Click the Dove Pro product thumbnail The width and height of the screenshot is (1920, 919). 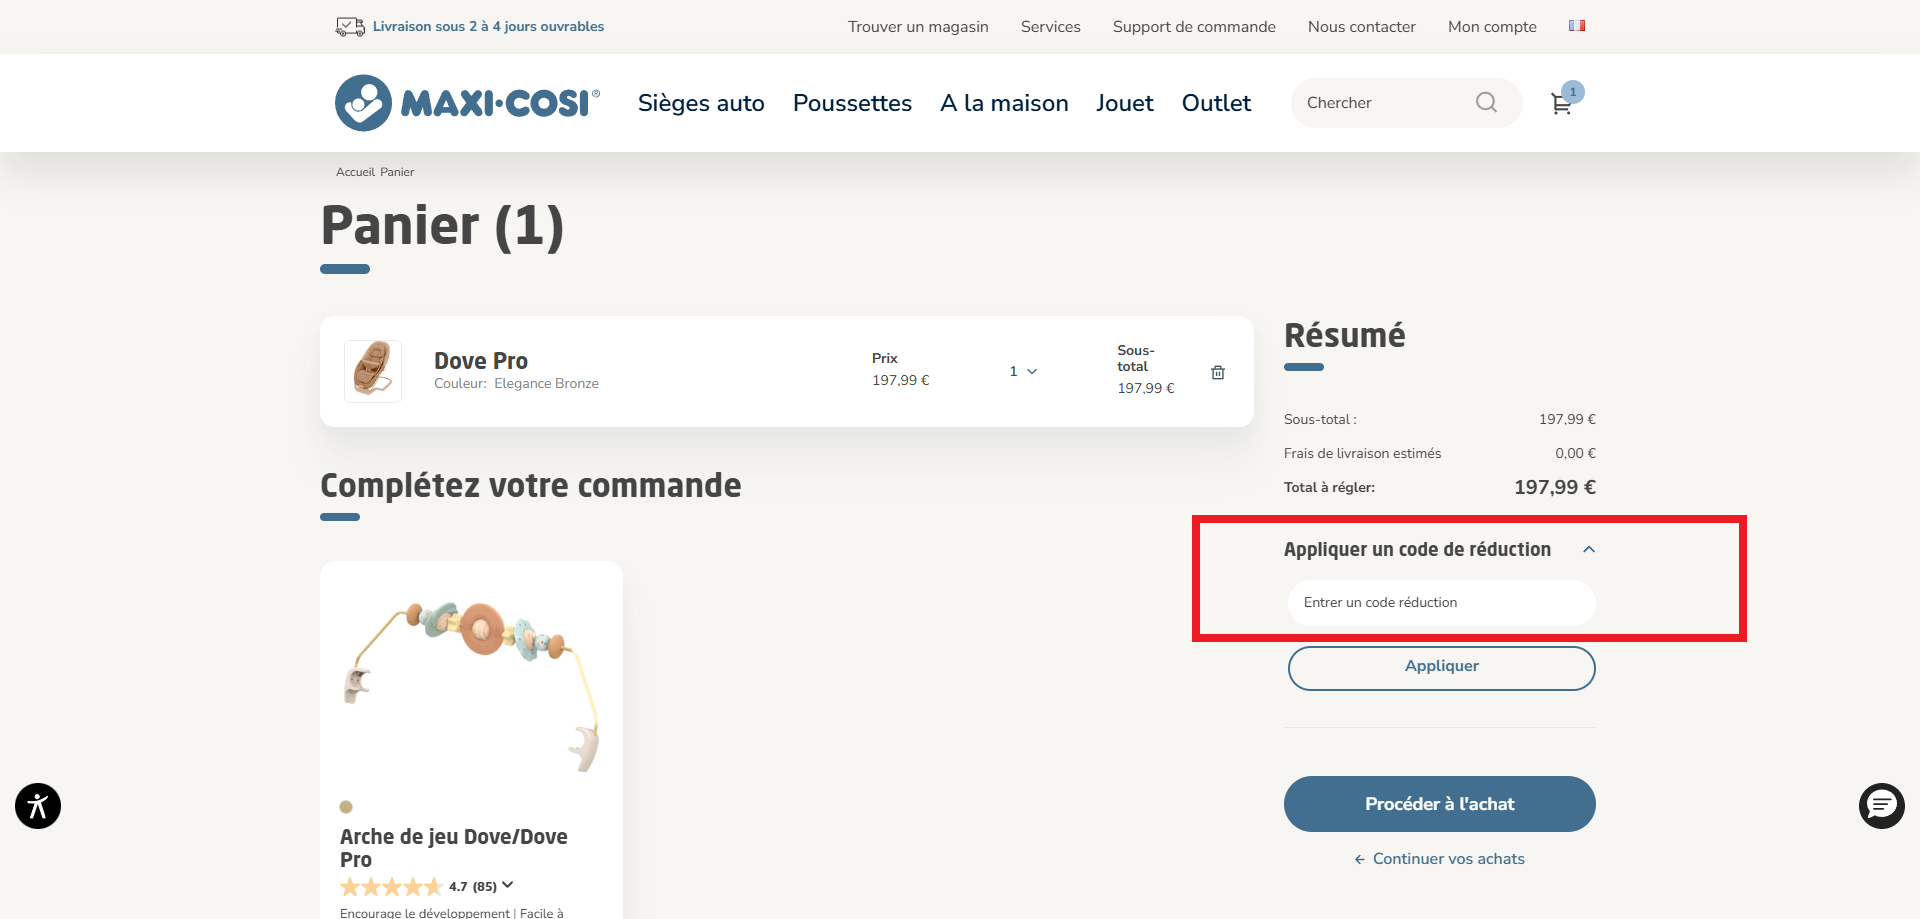pyautogui.click(x=373, y=371)
